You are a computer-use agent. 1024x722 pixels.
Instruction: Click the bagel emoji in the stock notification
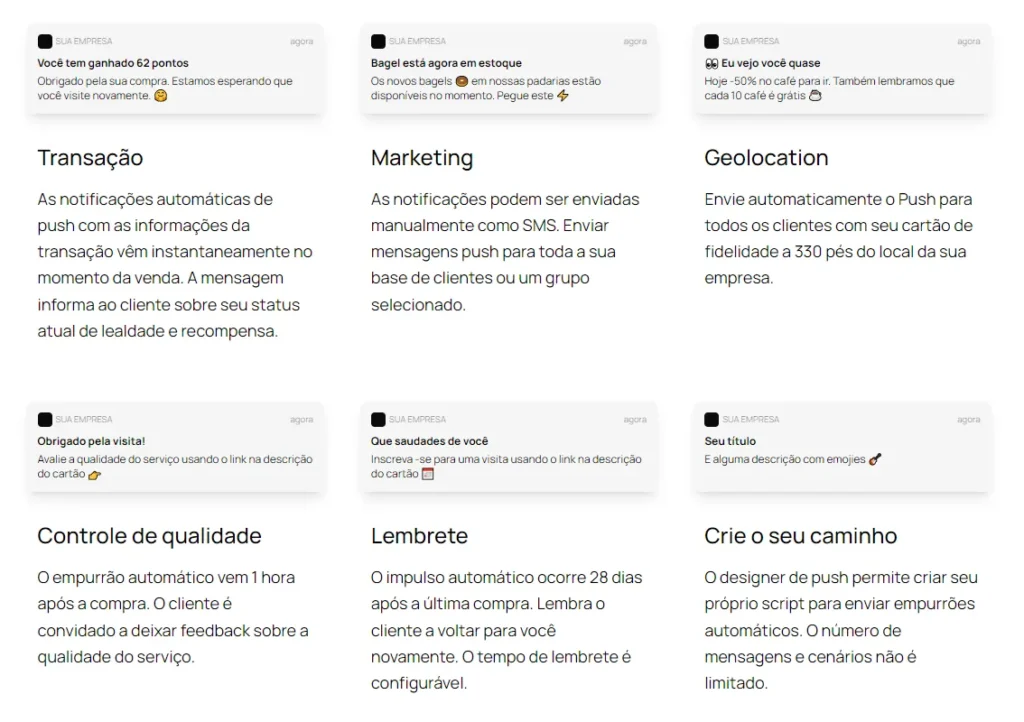(462, 82)
